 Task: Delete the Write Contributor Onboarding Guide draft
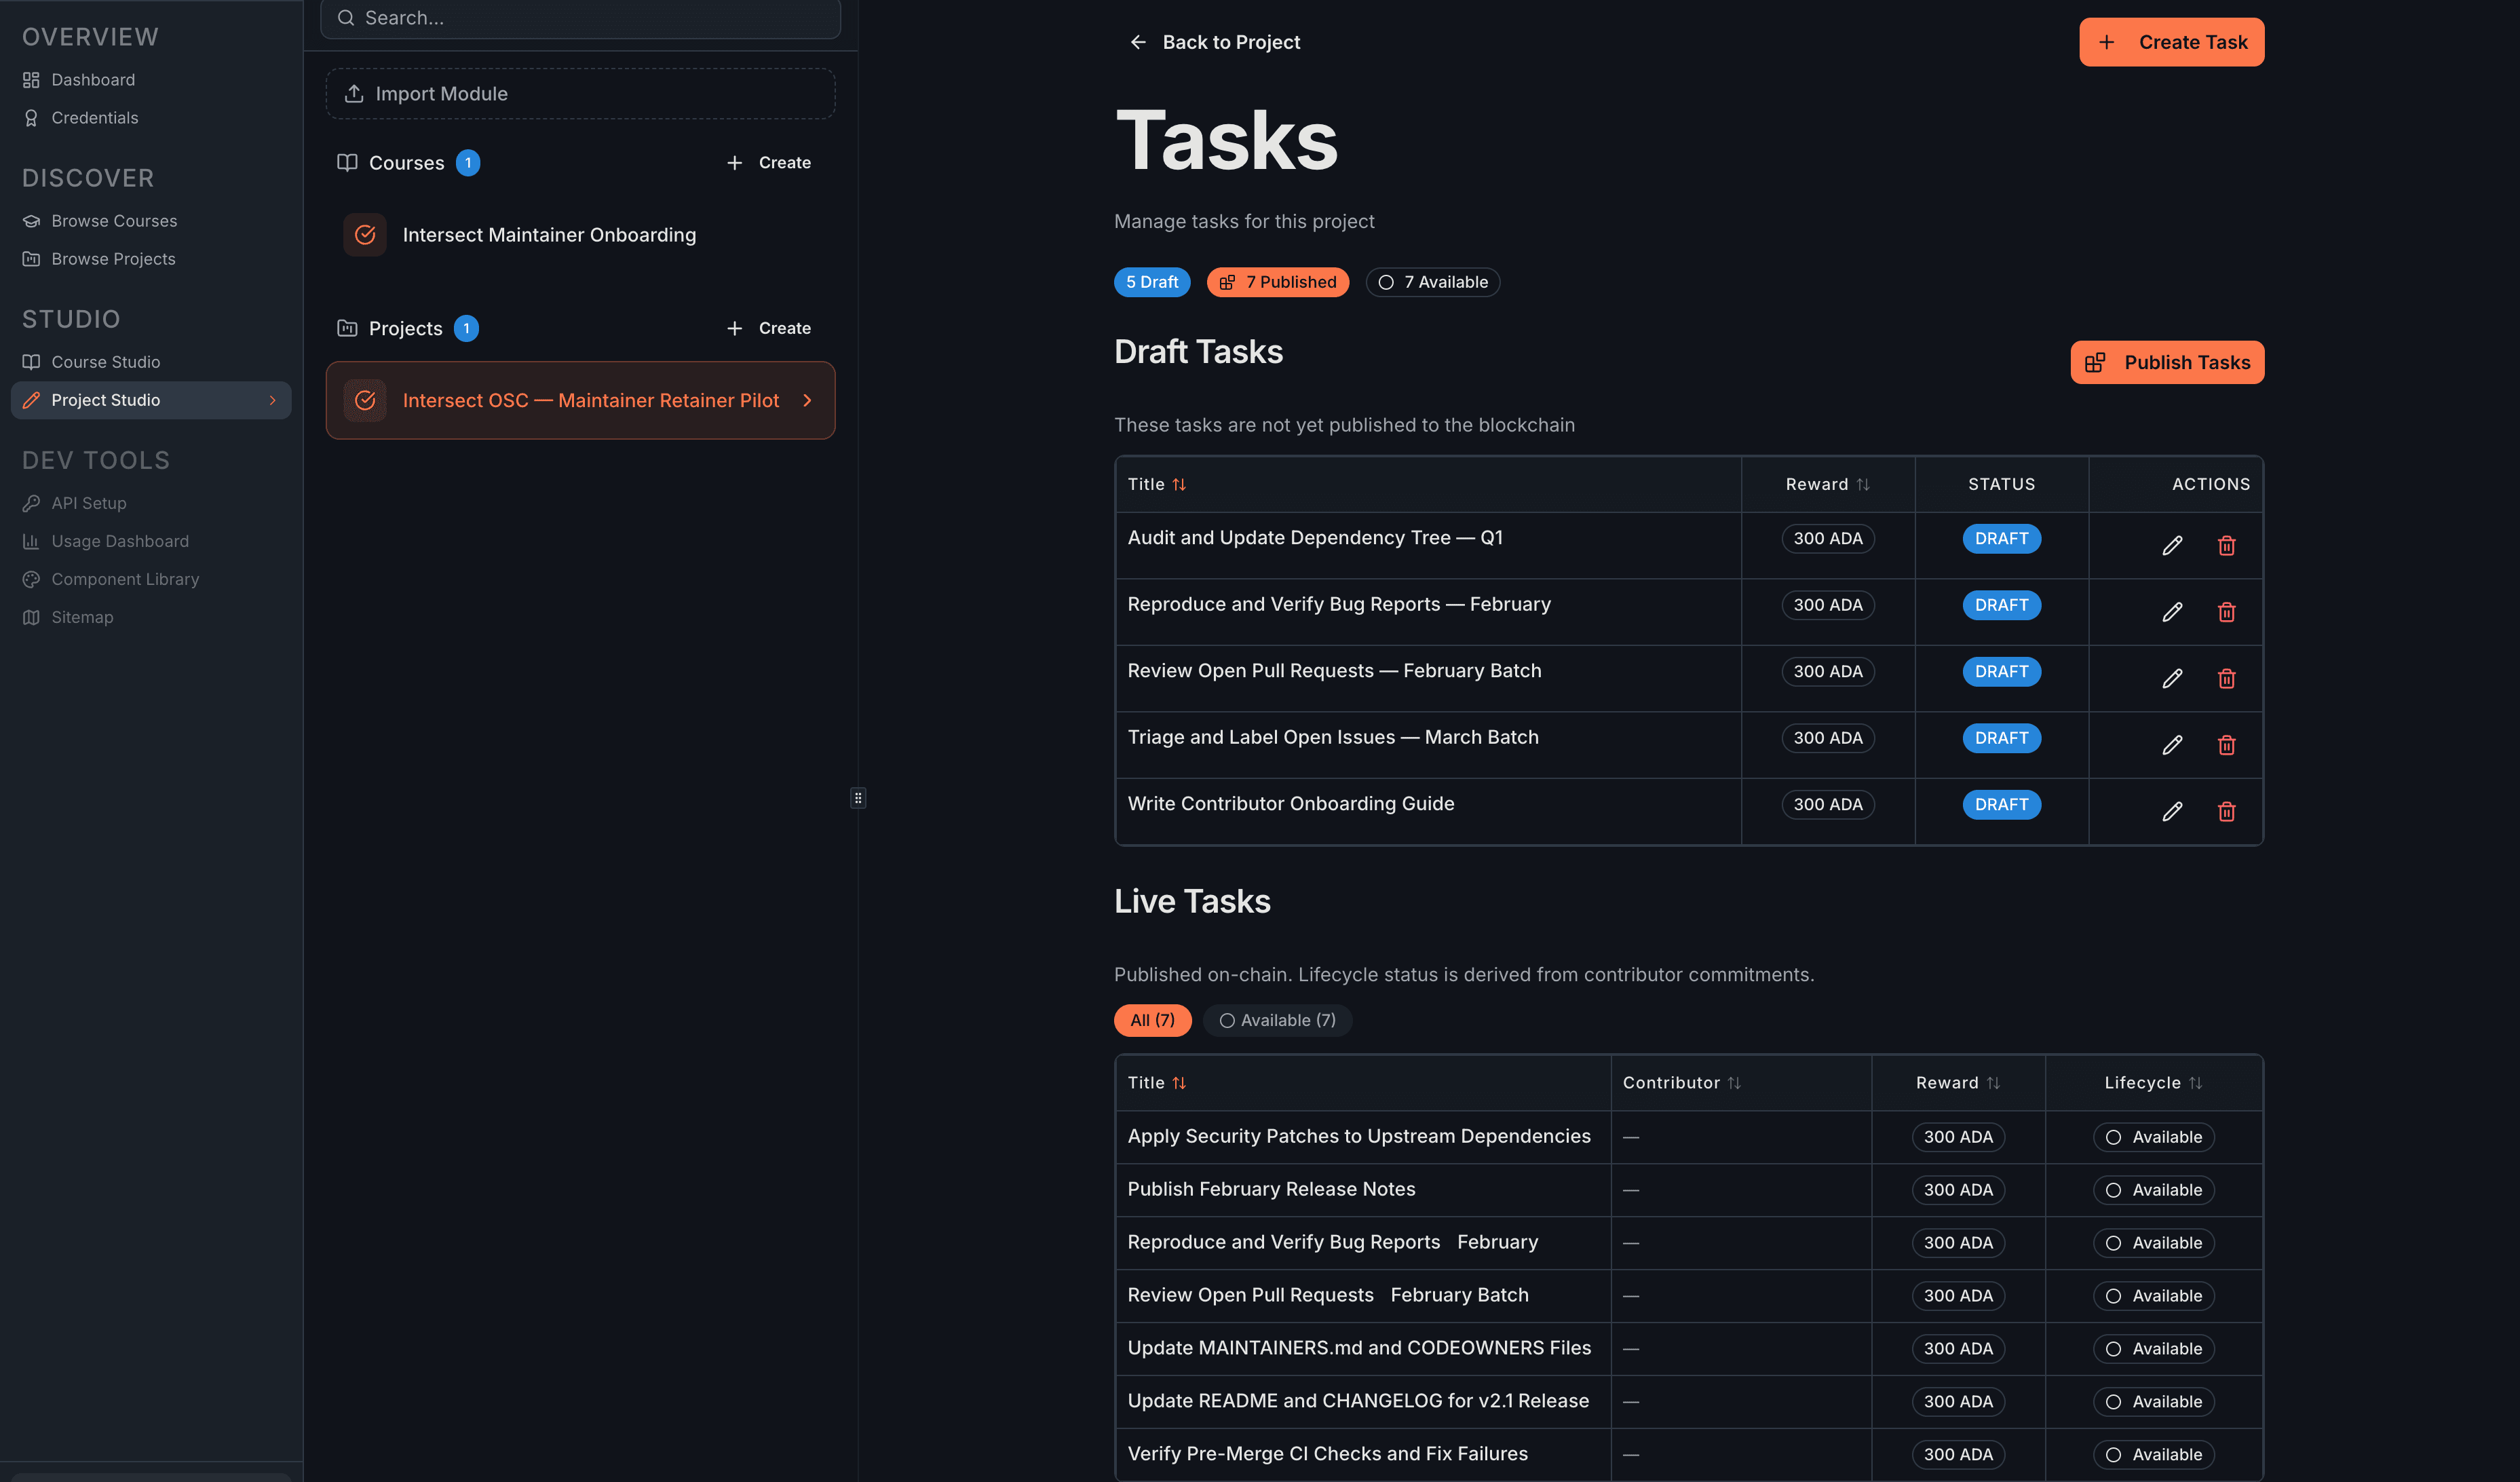coord(2227,811)
